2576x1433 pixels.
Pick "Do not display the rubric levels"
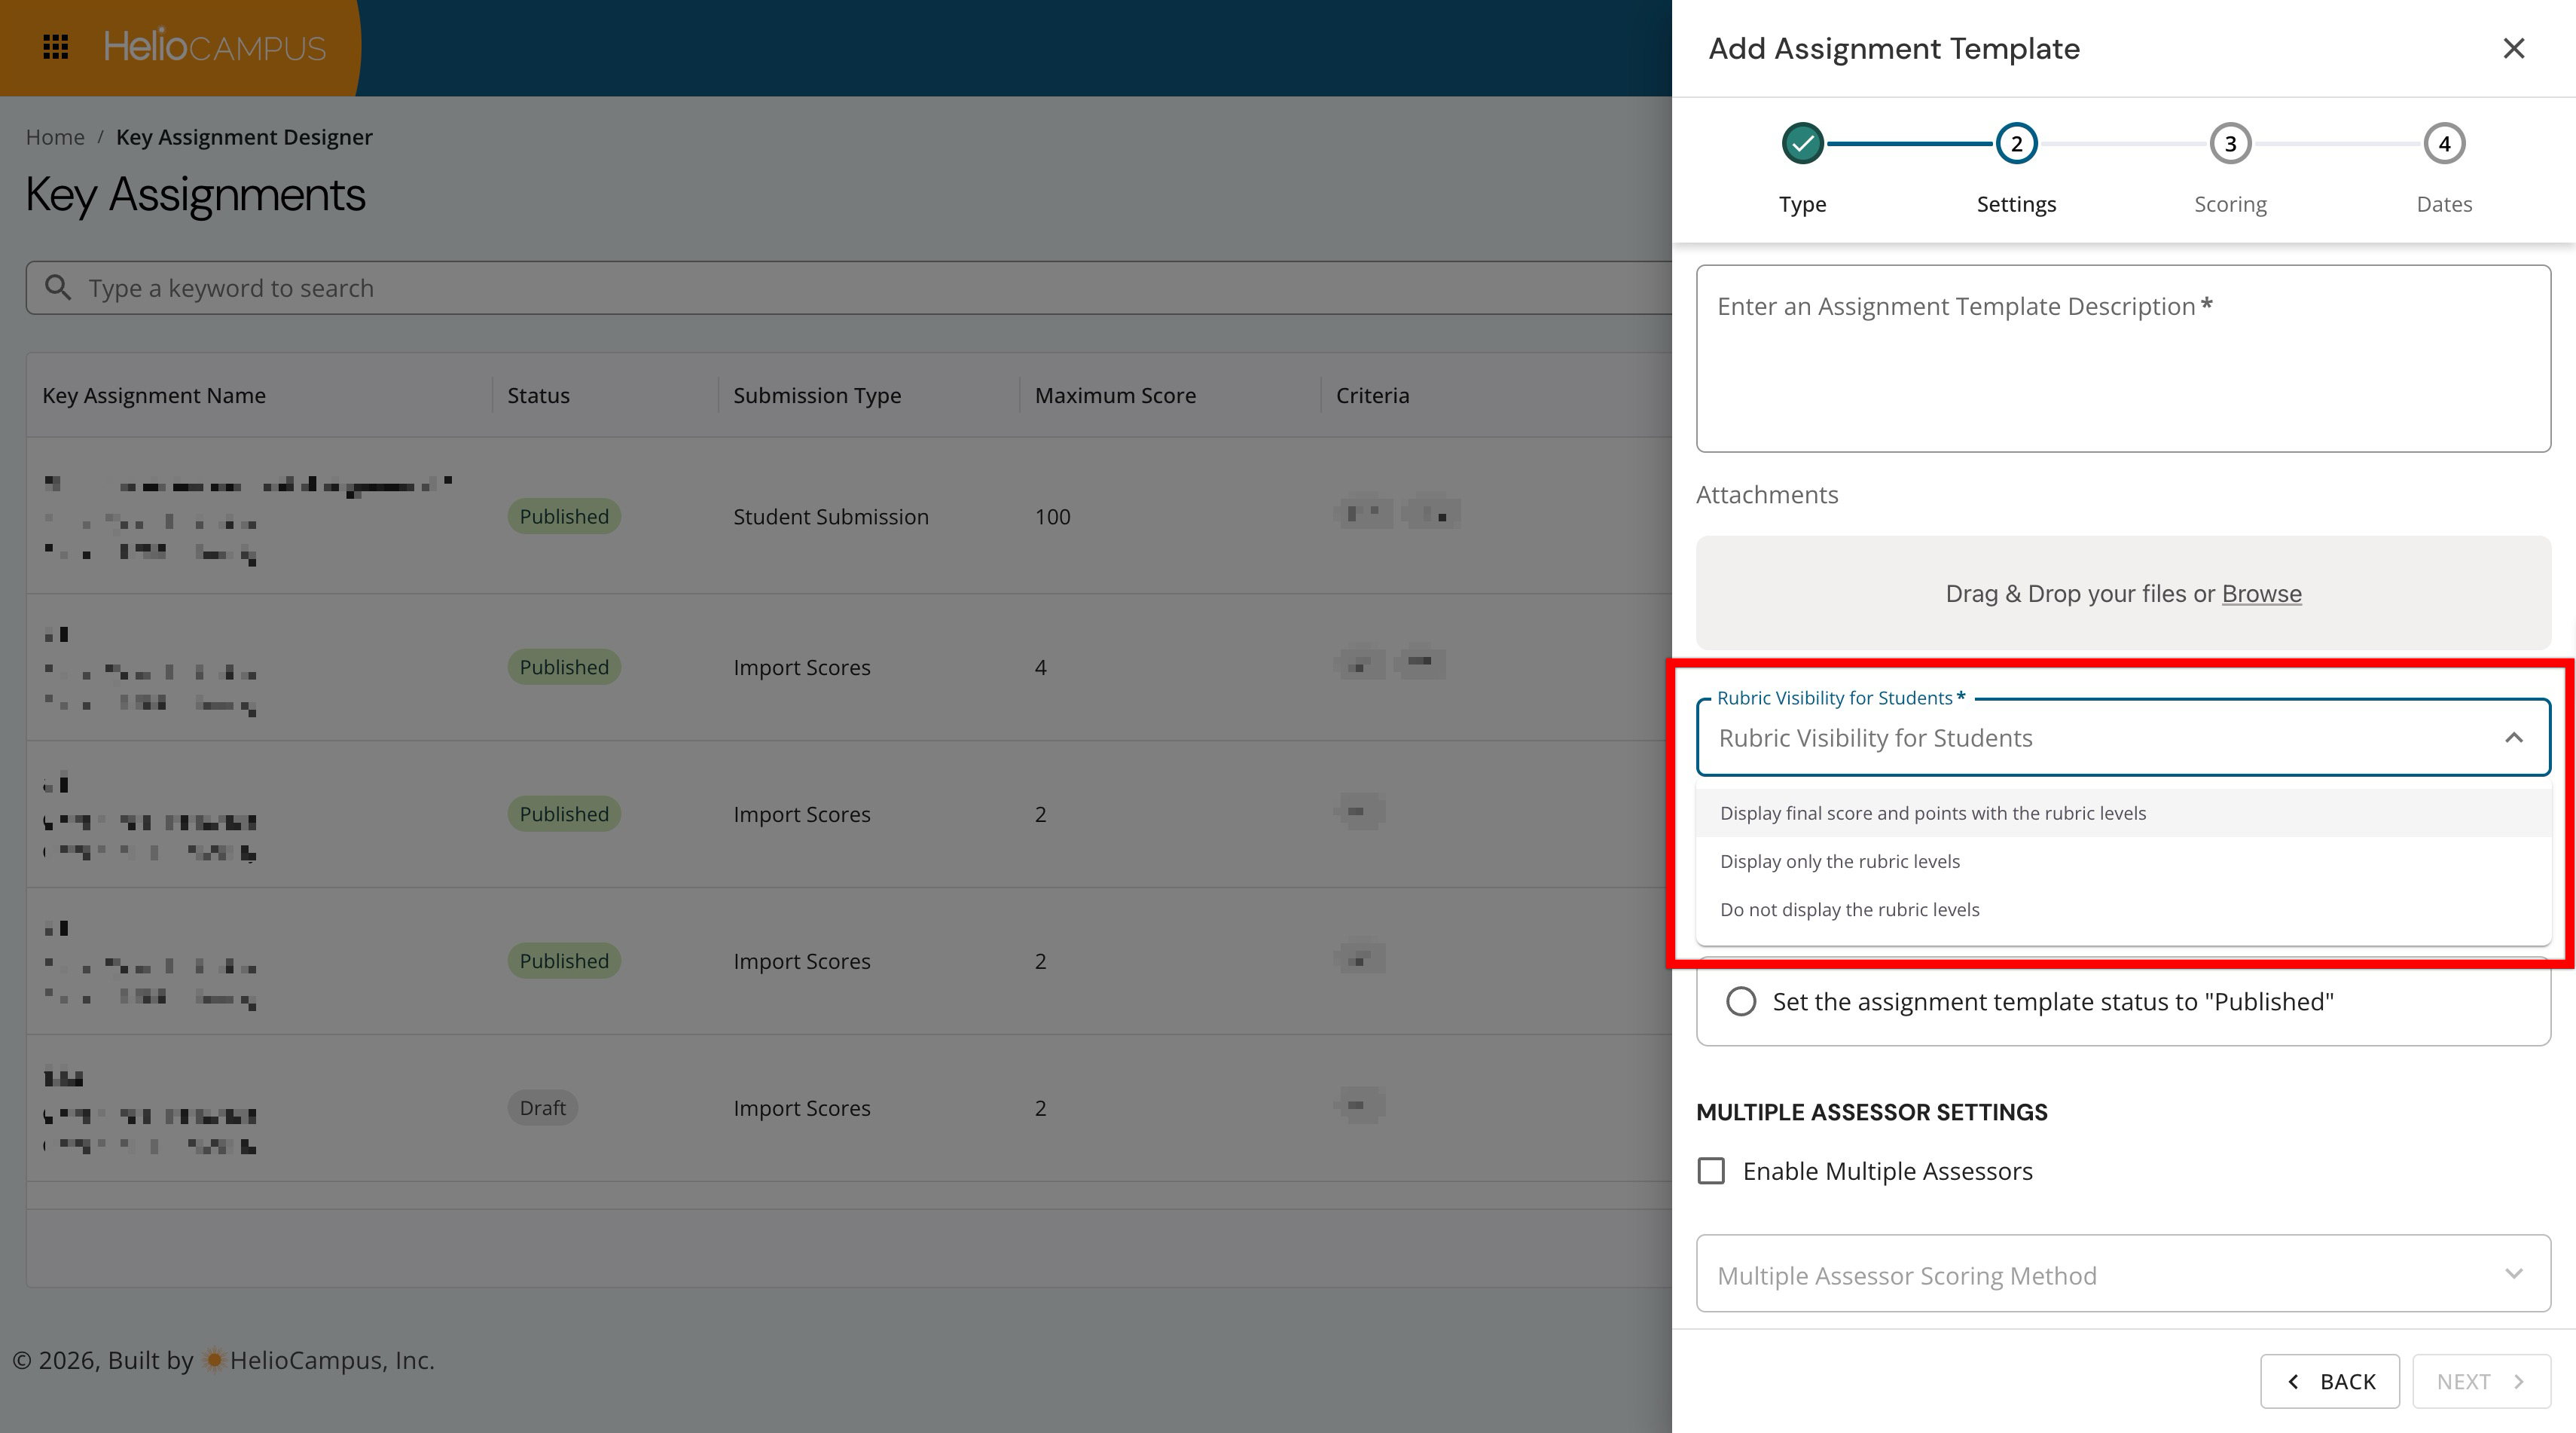pos(1849,910)
